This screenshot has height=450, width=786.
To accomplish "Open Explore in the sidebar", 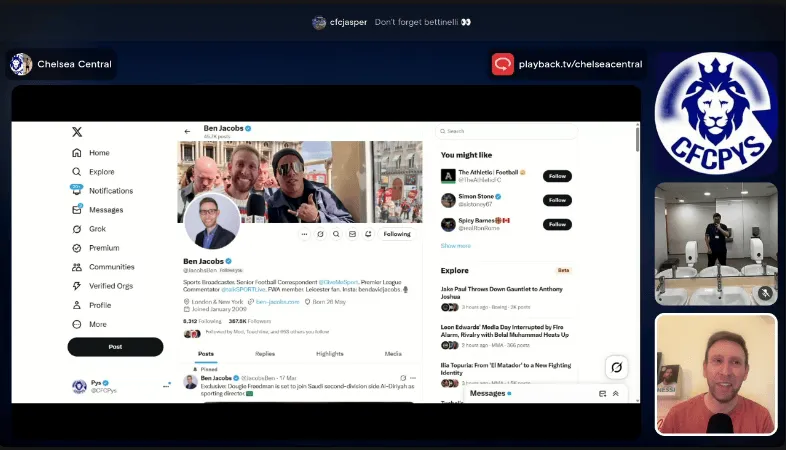I will (x=93, y=171).
